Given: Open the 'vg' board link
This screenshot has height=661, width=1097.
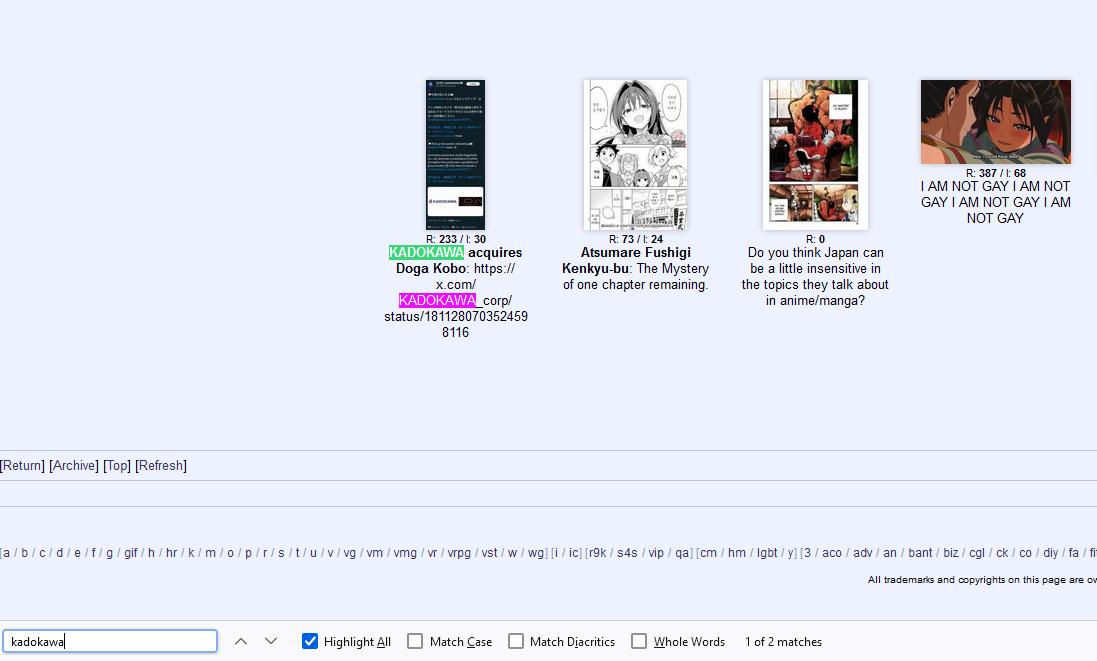Looking at the screenshot, I should [x=350, y=553].
